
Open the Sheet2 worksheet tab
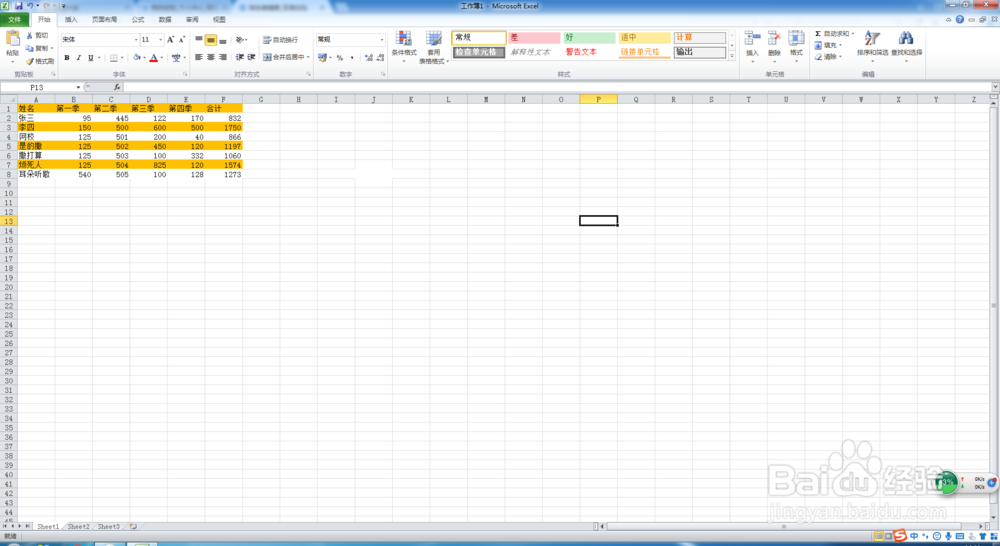(78, 527)
